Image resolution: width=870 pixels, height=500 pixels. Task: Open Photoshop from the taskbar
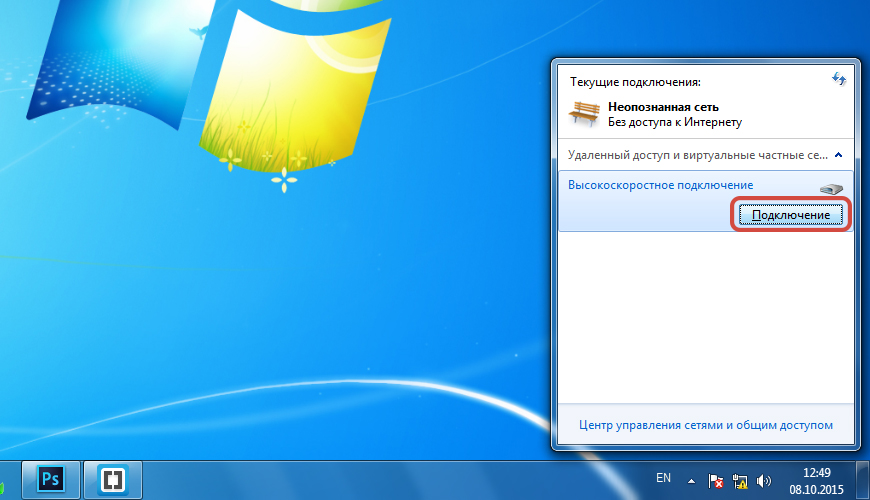[x=51, y=479]
